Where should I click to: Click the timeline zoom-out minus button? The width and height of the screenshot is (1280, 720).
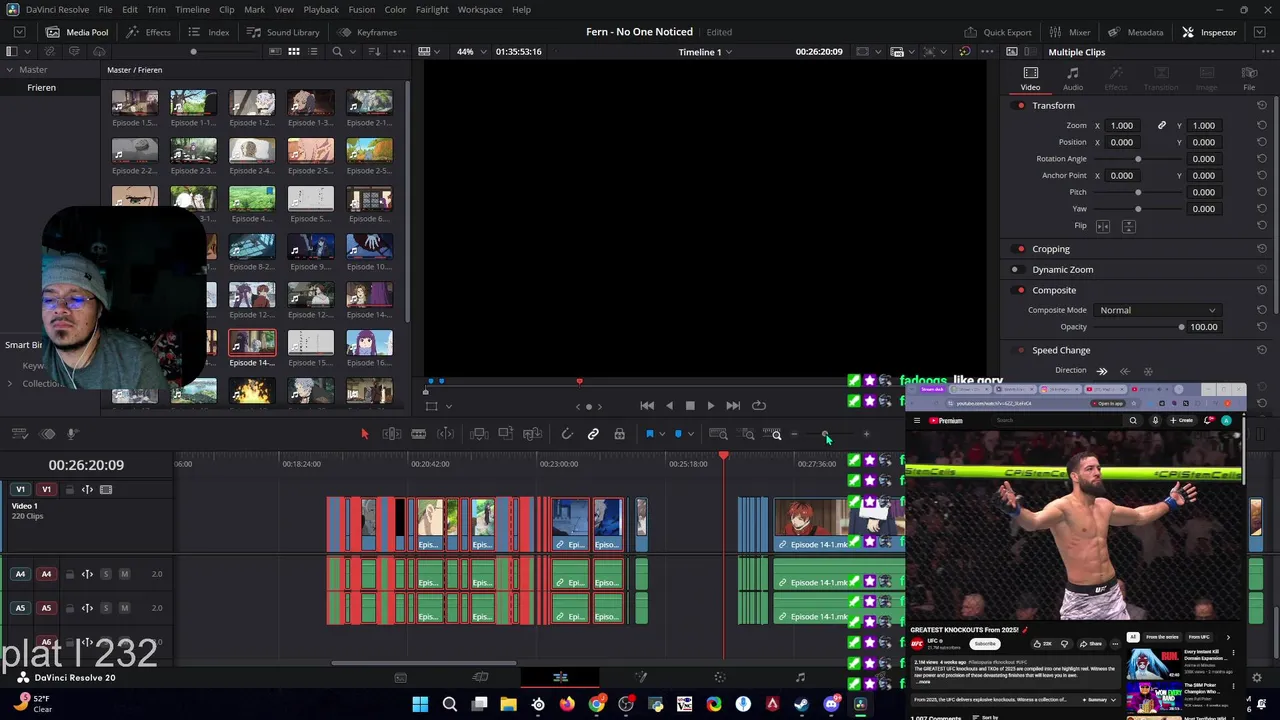click(x=794, y=434)
